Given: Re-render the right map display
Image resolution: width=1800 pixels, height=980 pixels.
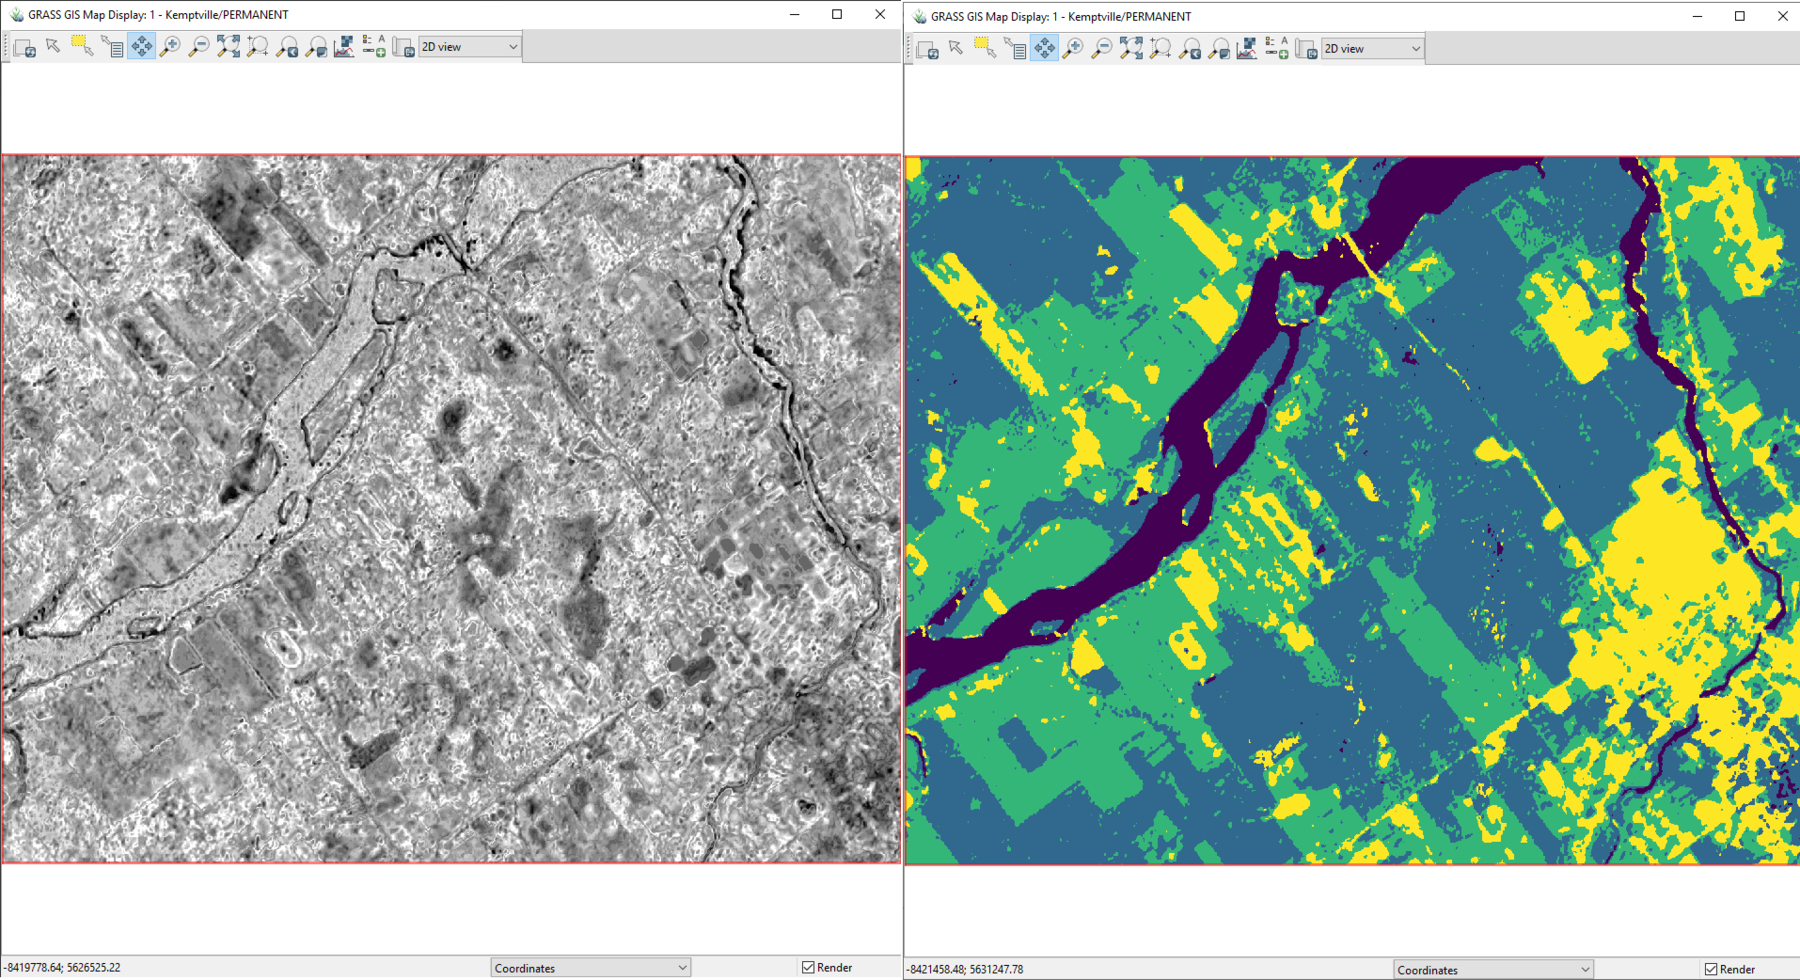Looking at the screenshot, I should pos(928,48).
